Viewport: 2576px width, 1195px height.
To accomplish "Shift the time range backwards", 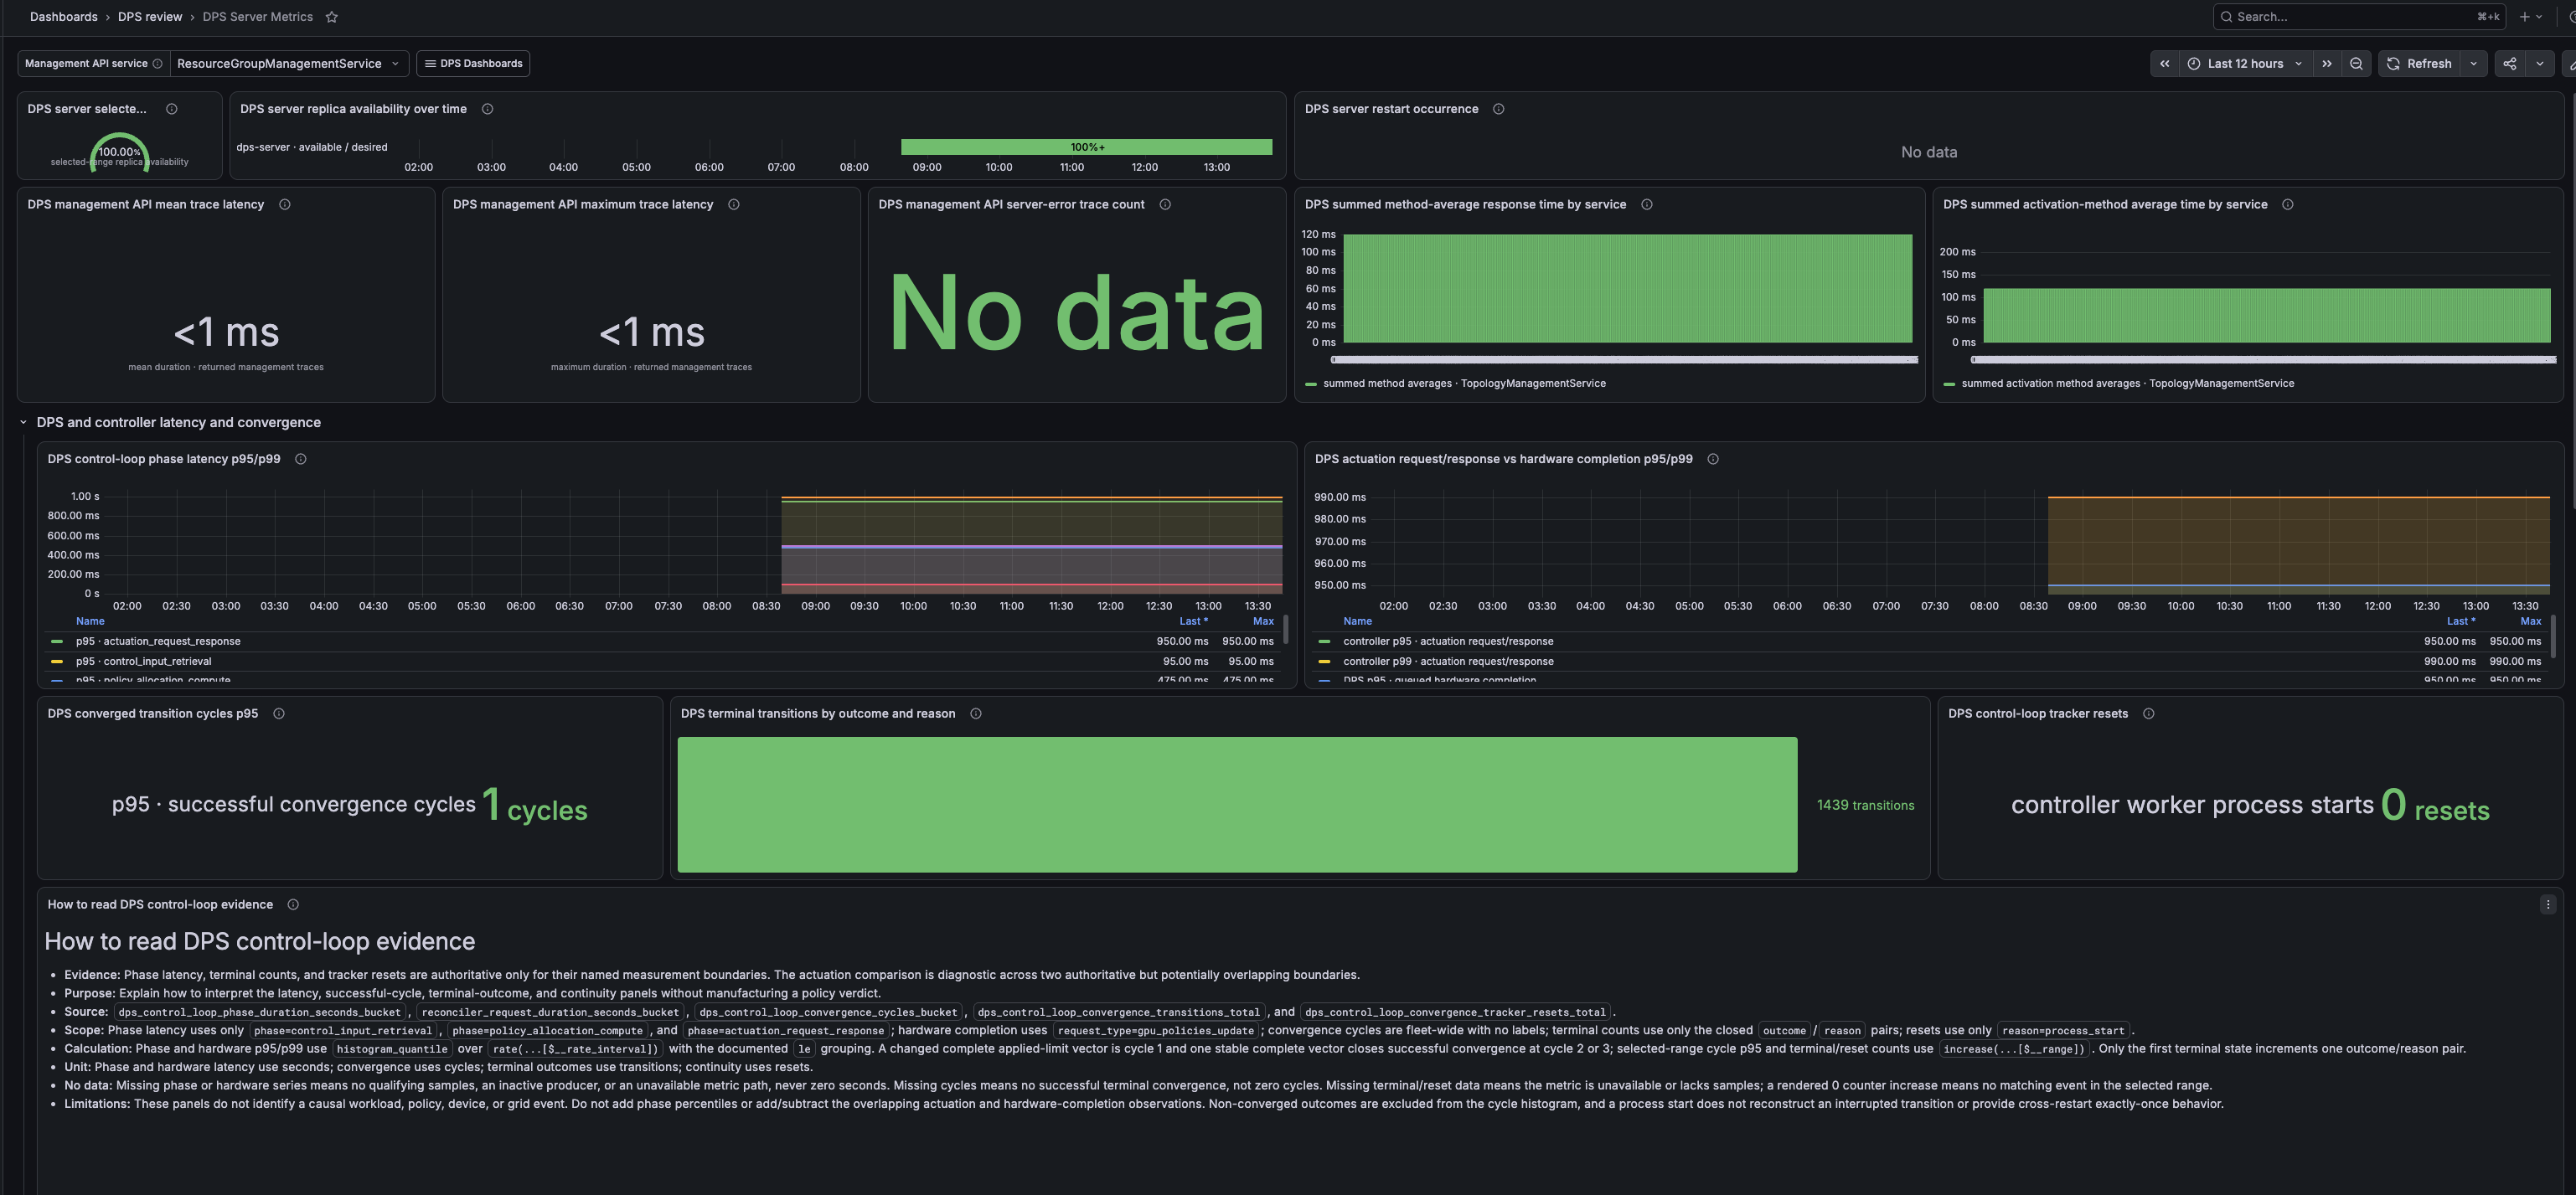I will point(2164,64).
